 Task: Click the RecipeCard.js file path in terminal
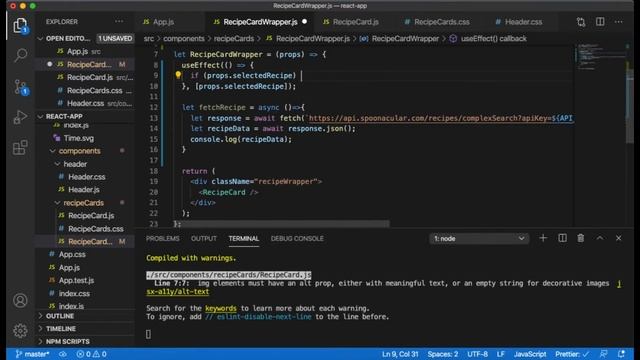[229, 275]
